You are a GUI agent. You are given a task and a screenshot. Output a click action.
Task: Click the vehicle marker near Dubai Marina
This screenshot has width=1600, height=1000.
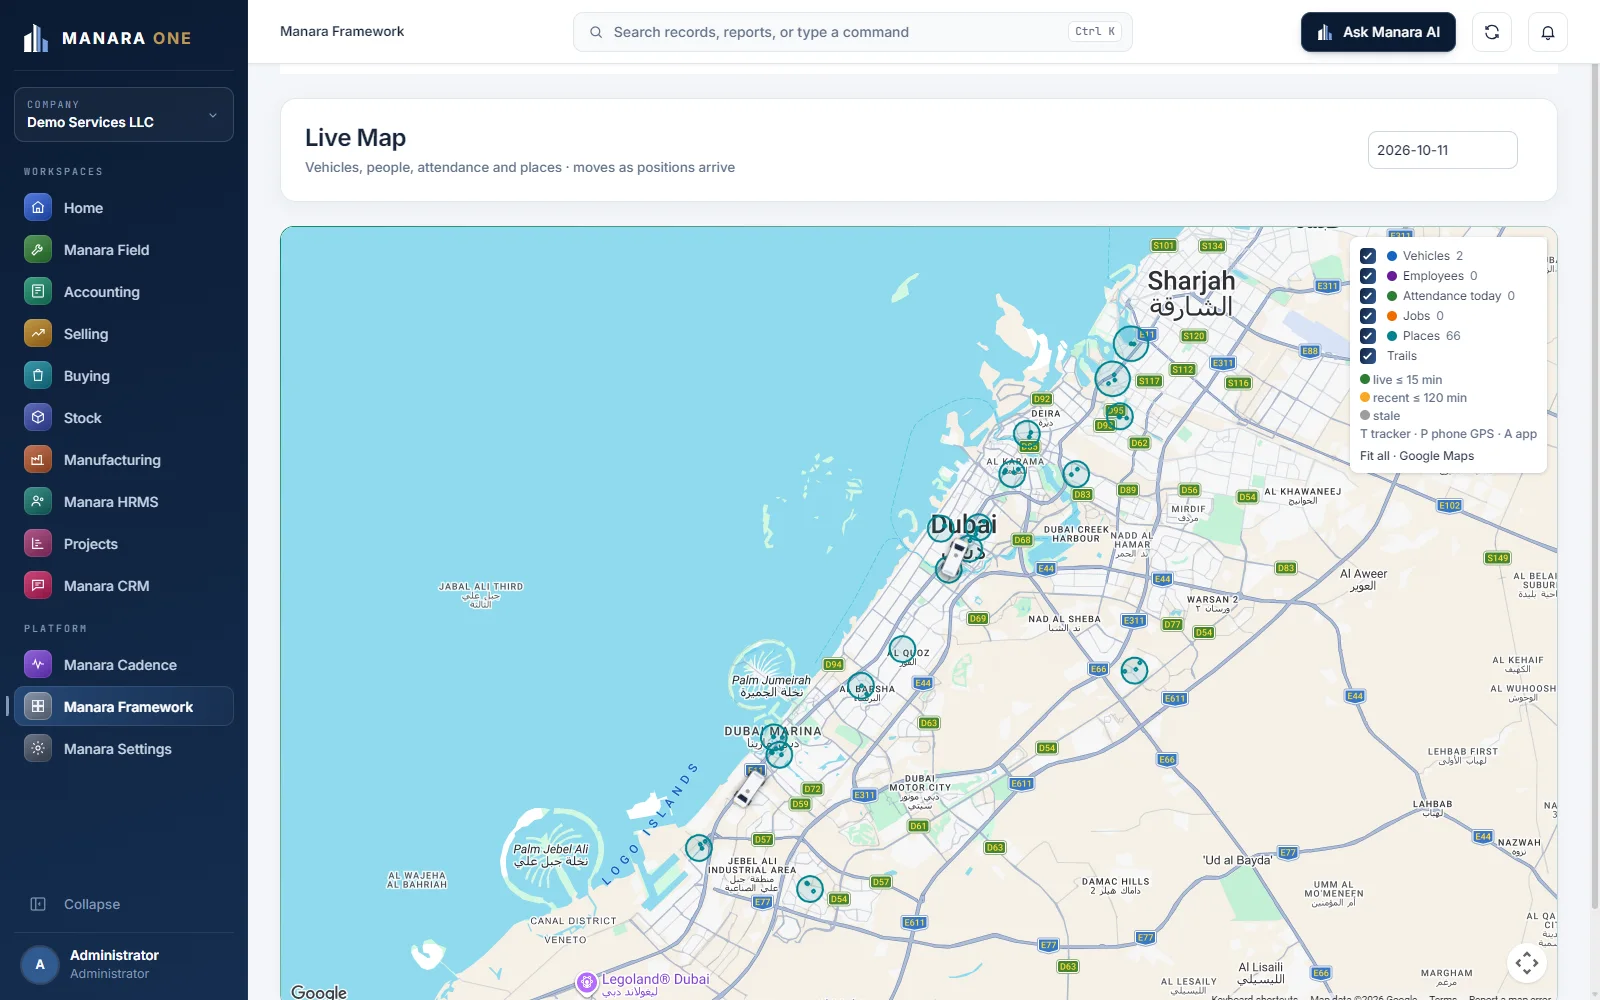[748, 787]
